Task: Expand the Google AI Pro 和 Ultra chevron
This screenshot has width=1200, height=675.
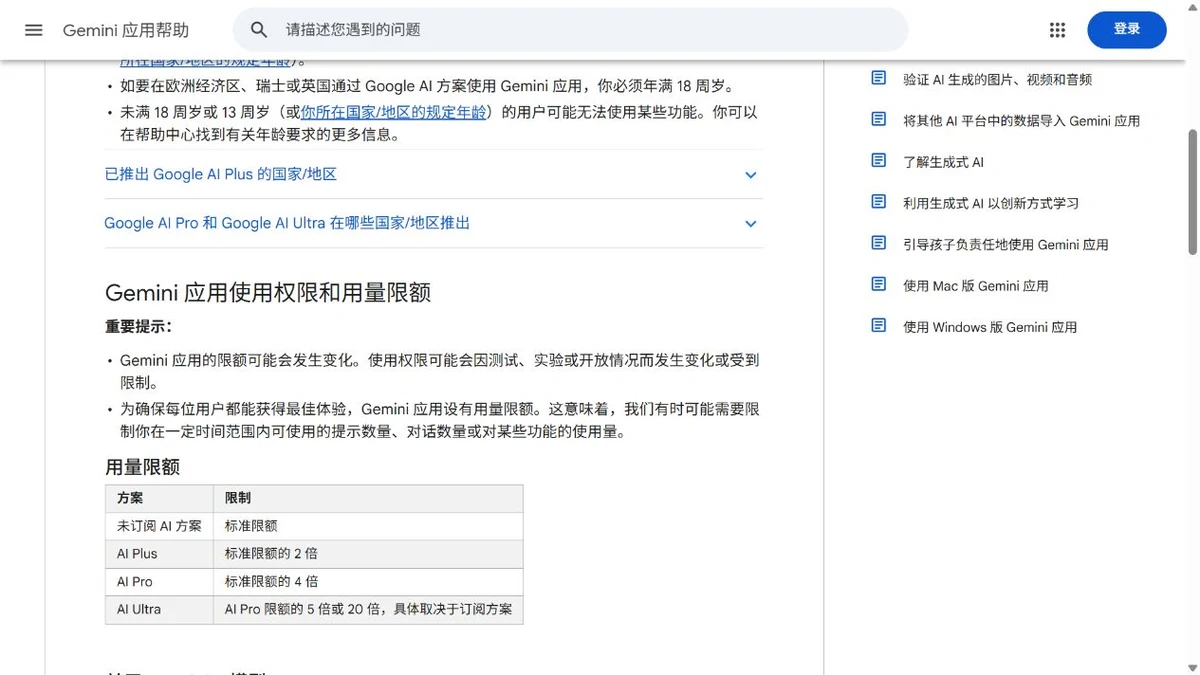Action: click(x=751, y=224)
